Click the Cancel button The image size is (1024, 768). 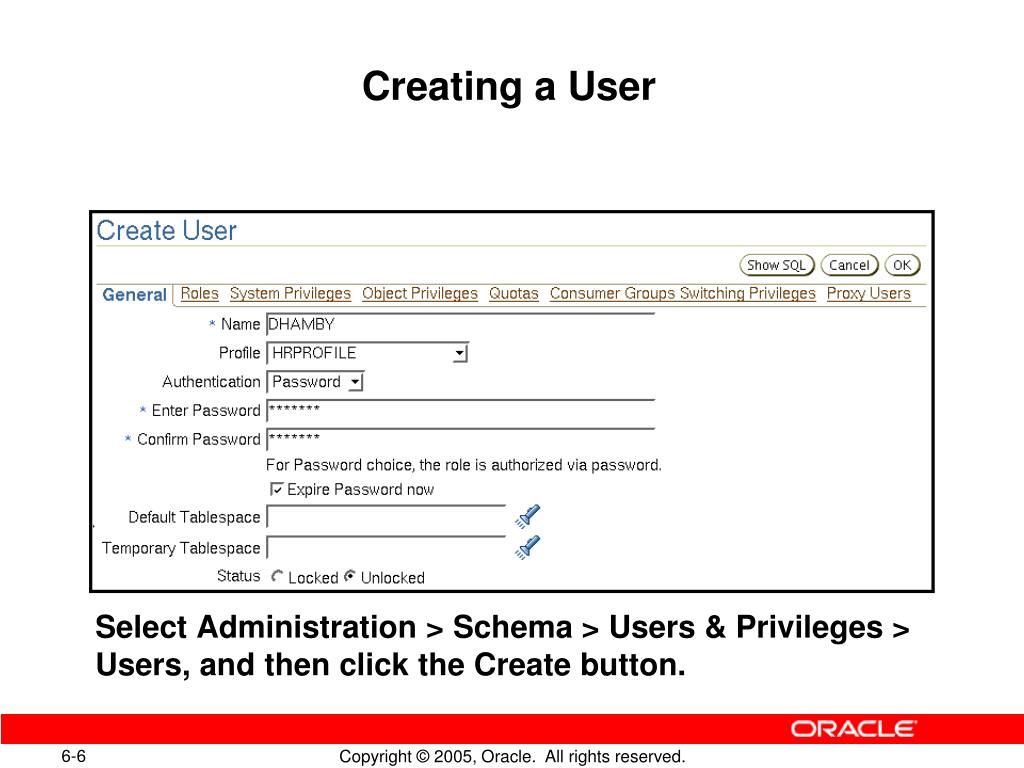(849, 265)
